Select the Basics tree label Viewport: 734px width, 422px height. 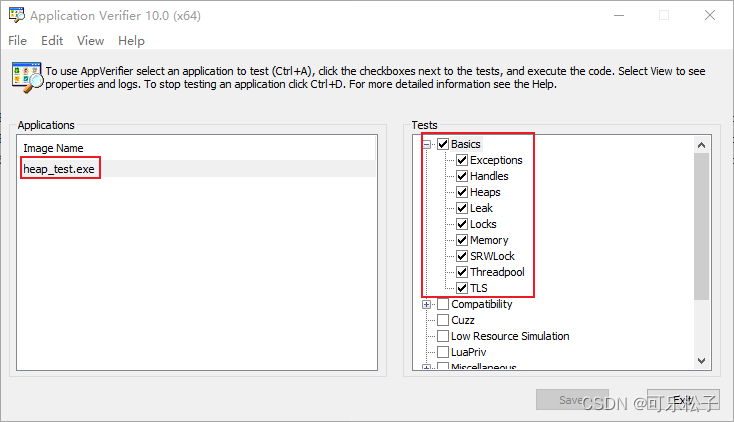[466, 144]
